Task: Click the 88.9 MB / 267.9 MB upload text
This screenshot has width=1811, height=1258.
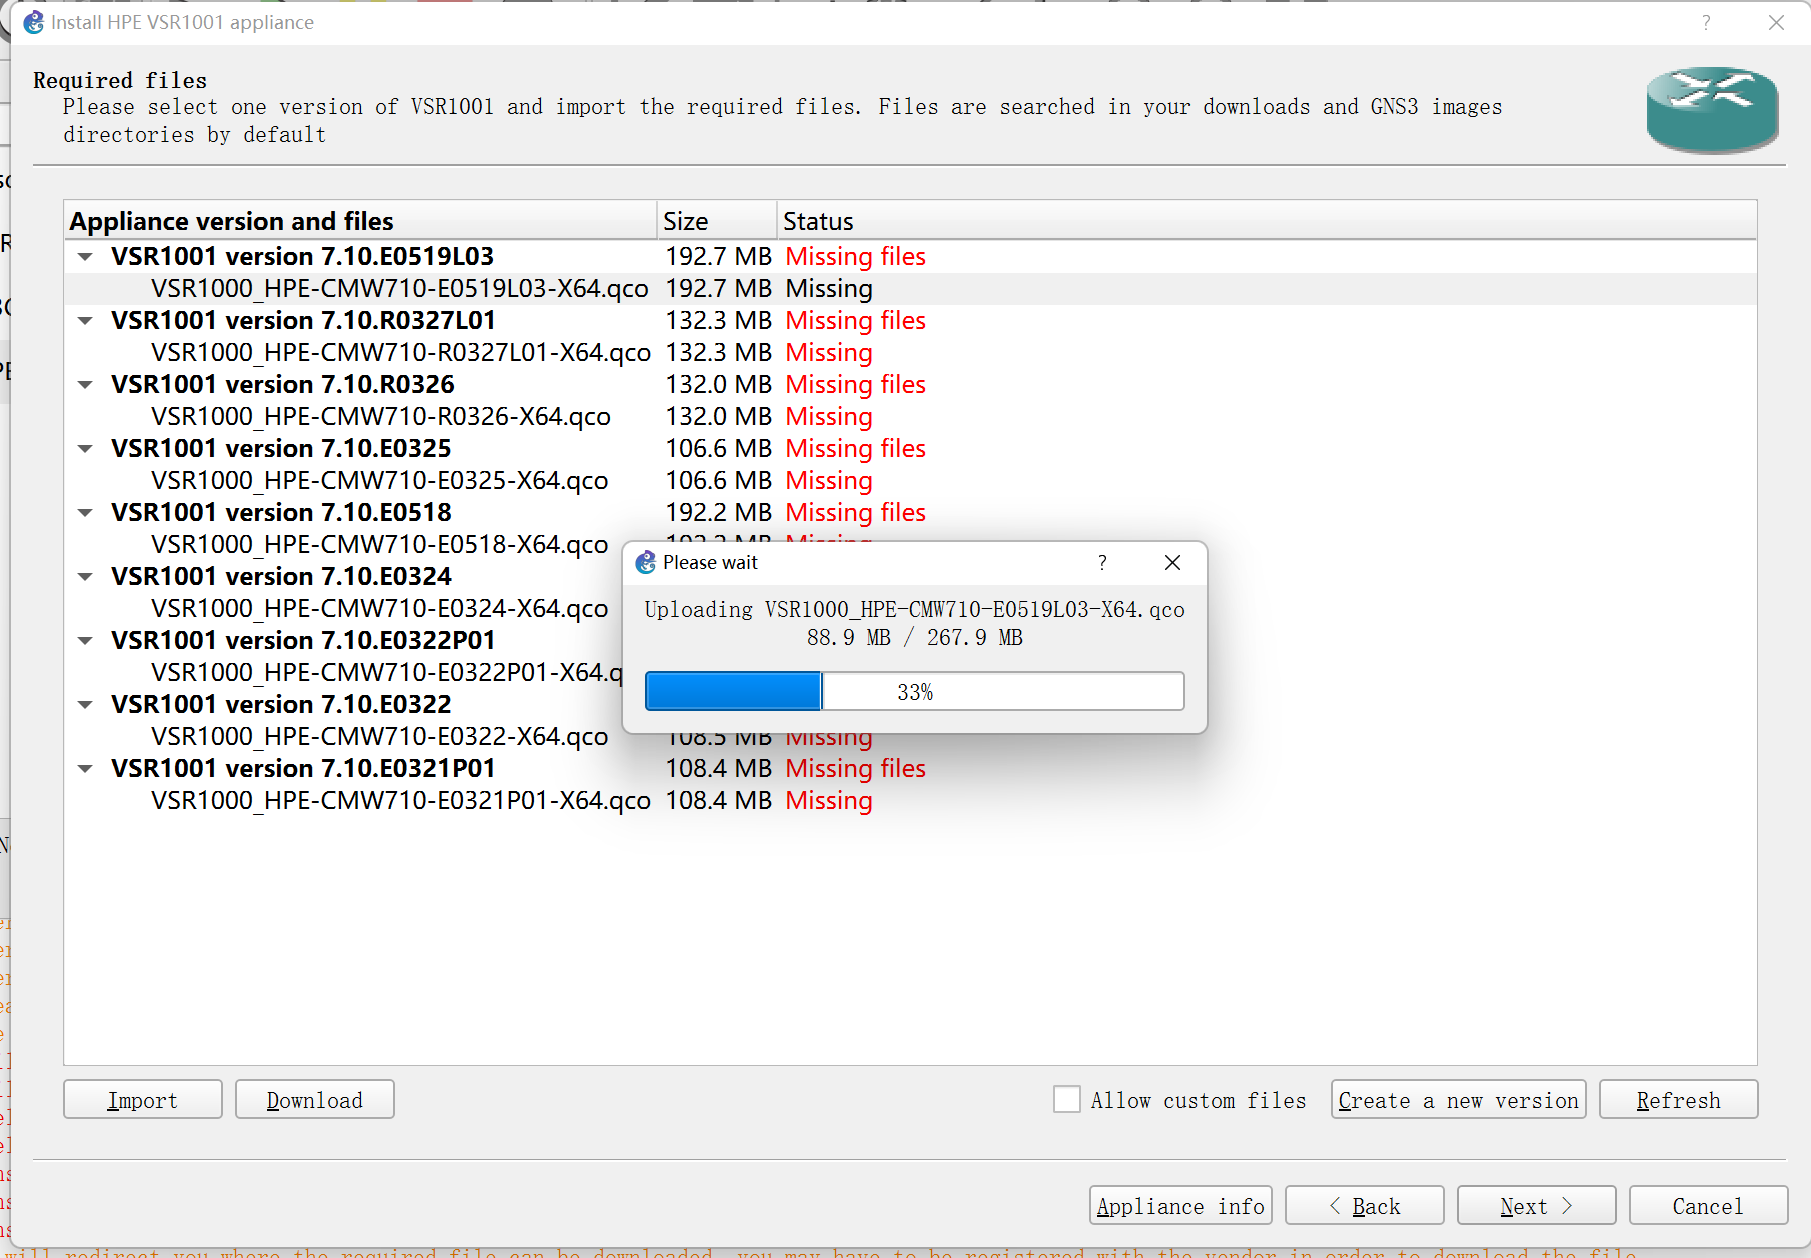Action: click(915, 638)
